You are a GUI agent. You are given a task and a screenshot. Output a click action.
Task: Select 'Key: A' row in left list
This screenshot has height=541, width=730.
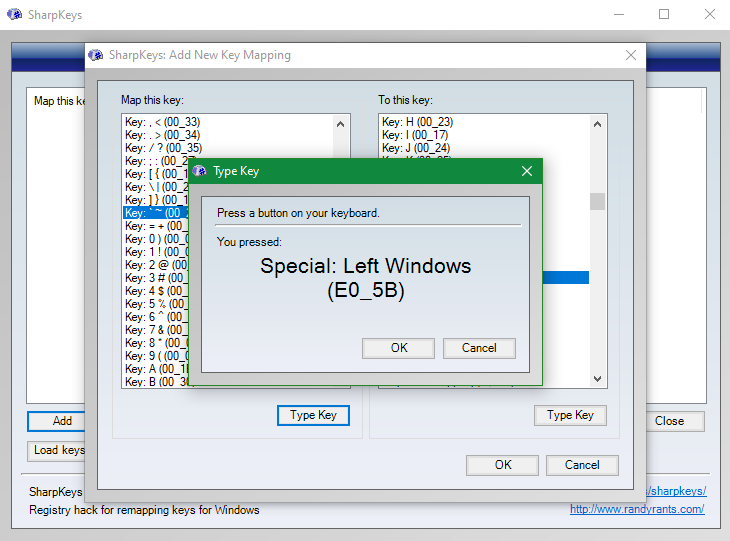pos(156,369)
